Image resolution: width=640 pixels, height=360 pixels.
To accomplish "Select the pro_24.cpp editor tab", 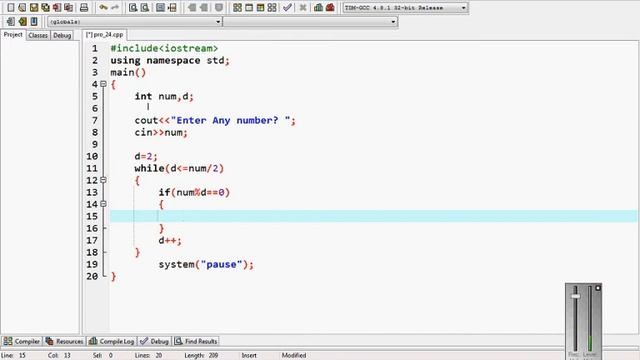I will click(x=104, y=35).
